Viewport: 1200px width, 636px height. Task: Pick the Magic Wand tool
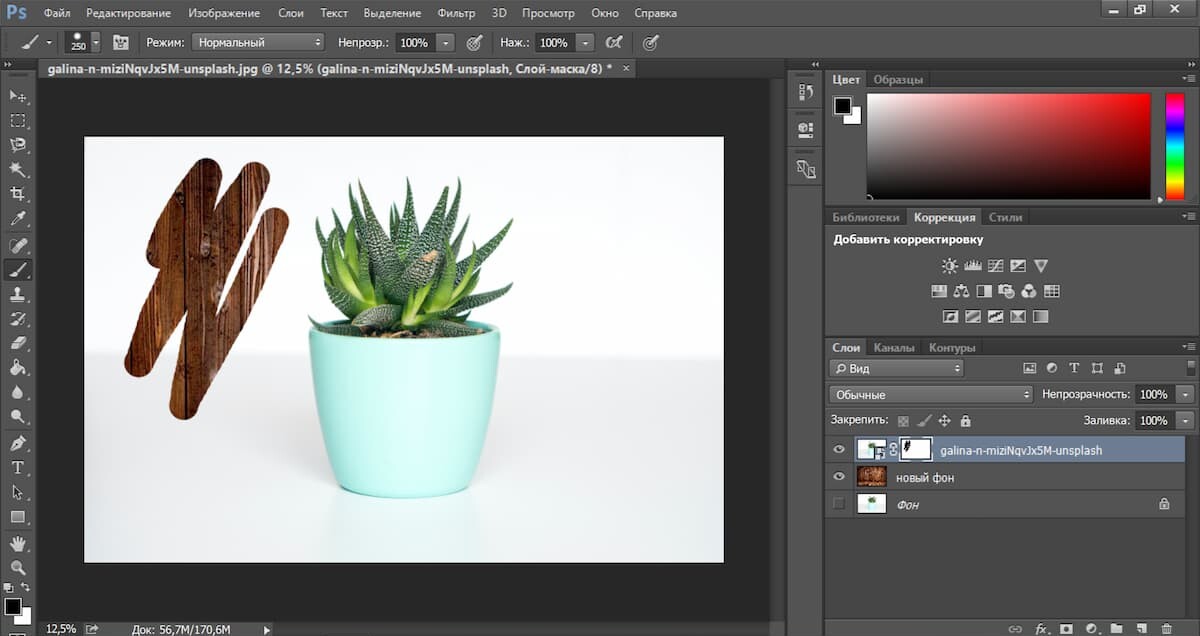[17, 169]
